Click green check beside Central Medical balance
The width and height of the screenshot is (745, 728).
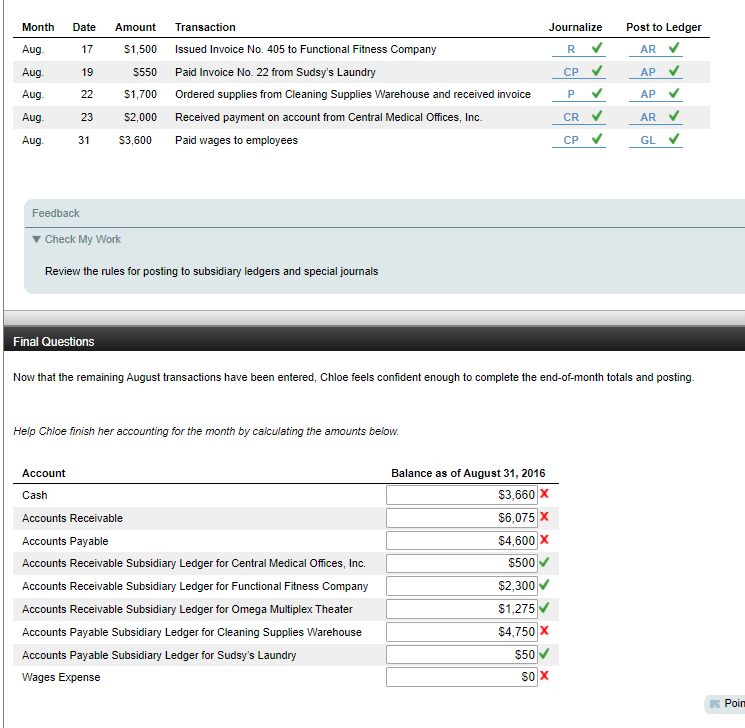tap(544, 562)
